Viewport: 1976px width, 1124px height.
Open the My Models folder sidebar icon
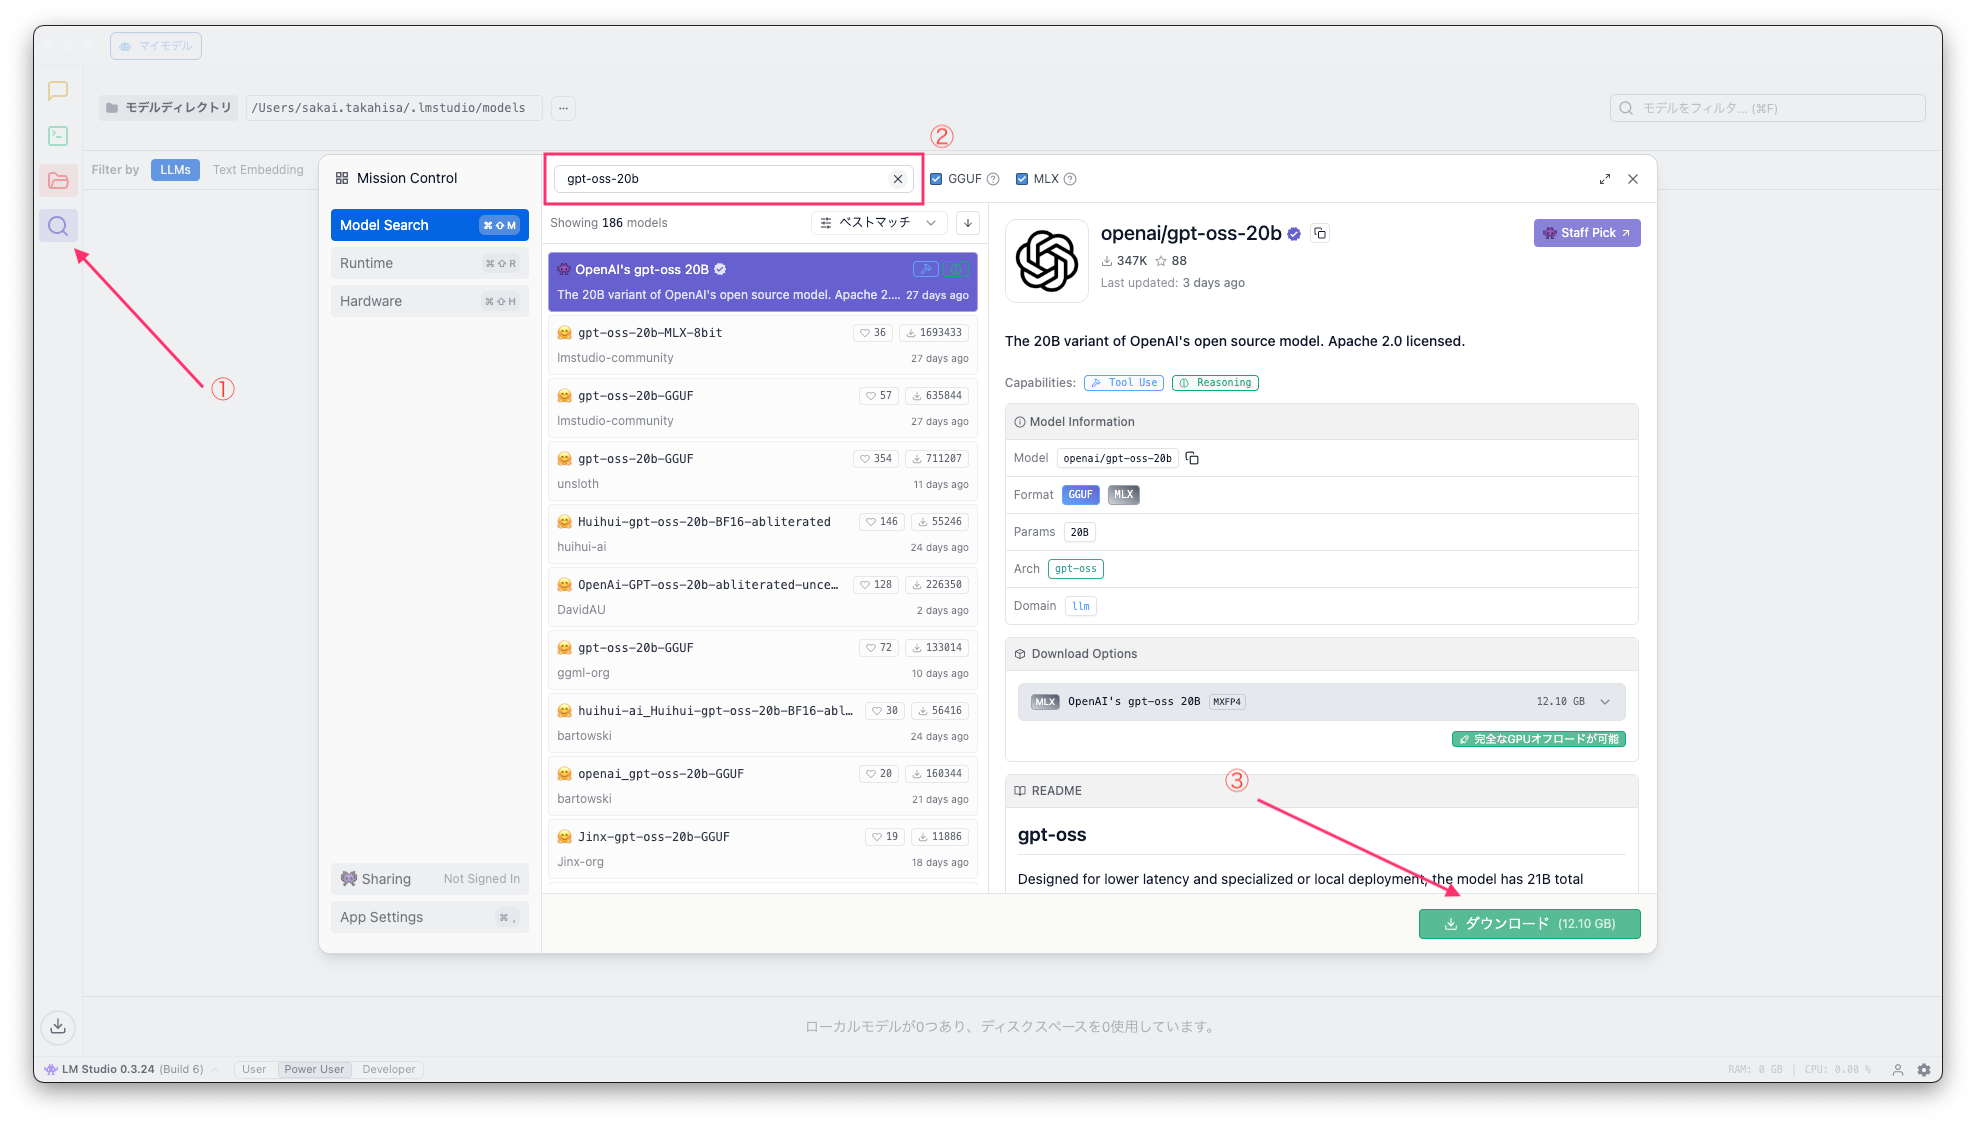pyautogui.click(x=58, y=181)
